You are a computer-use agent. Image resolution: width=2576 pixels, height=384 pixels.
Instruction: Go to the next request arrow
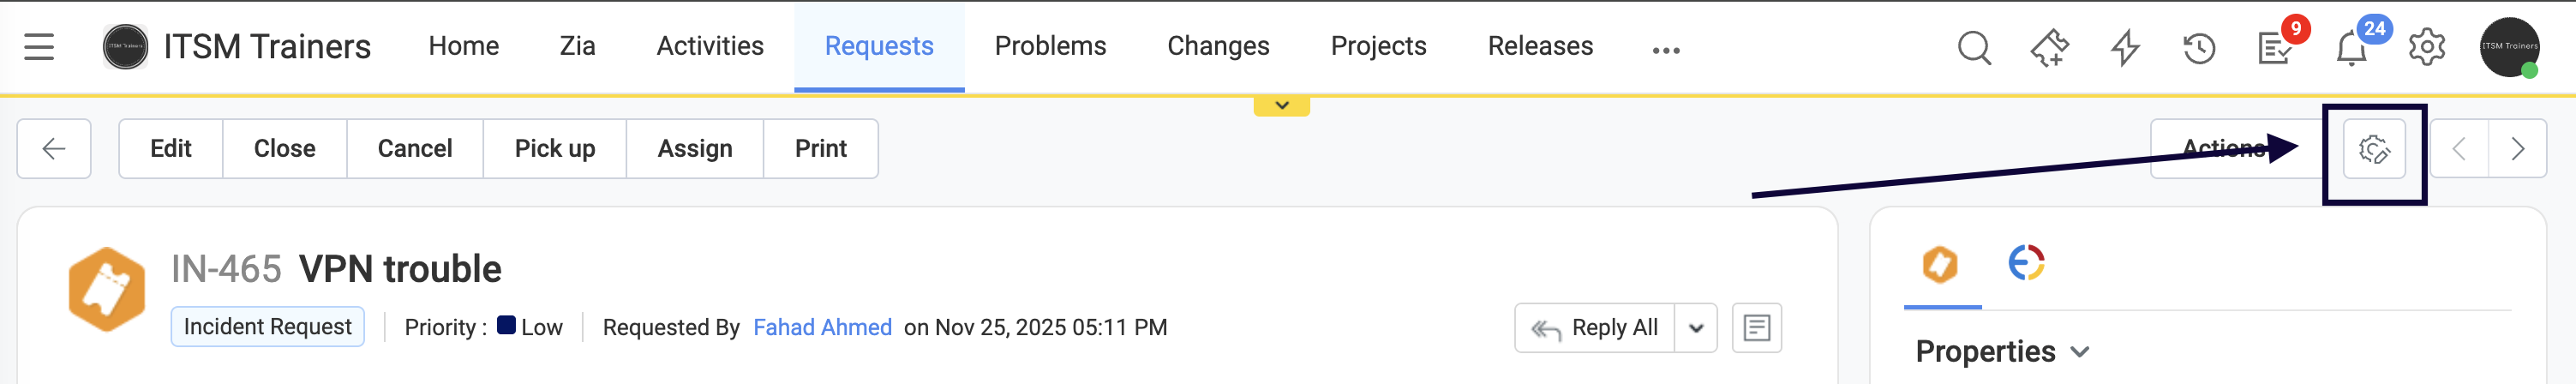[x=2517, y=149]
